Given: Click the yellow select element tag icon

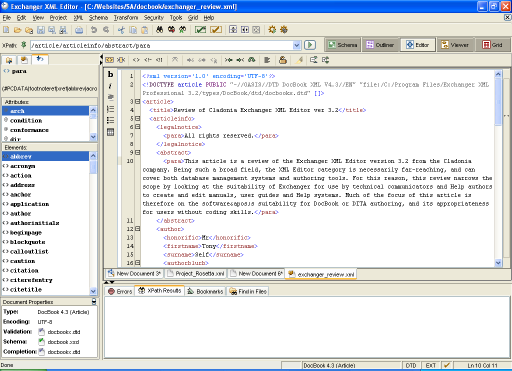Looking at the screenshot, I should (109, 60).
